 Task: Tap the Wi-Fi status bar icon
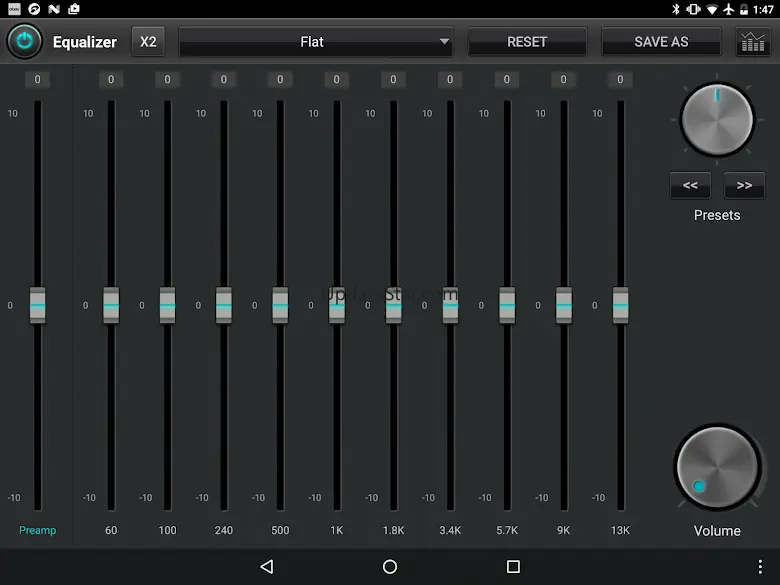pos(712,9)
